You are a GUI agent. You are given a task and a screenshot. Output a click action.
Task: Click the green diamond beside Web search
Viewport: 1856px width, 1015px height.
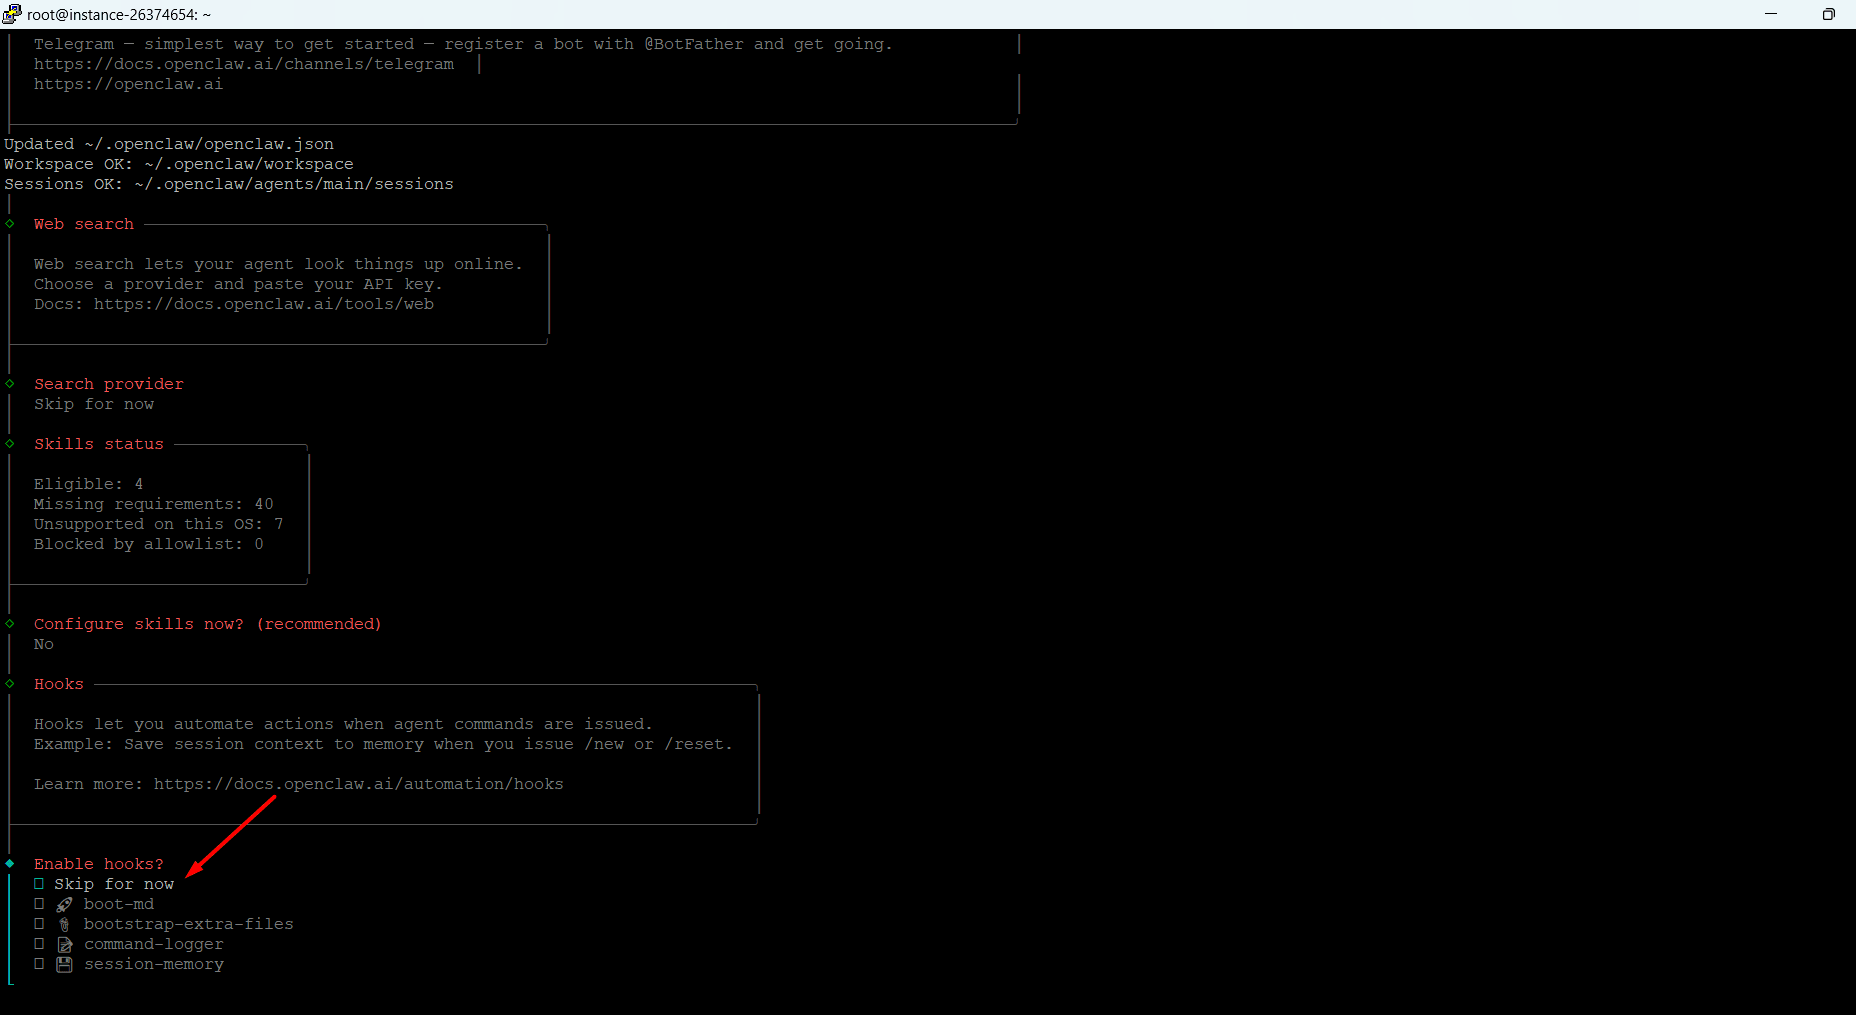10,224
